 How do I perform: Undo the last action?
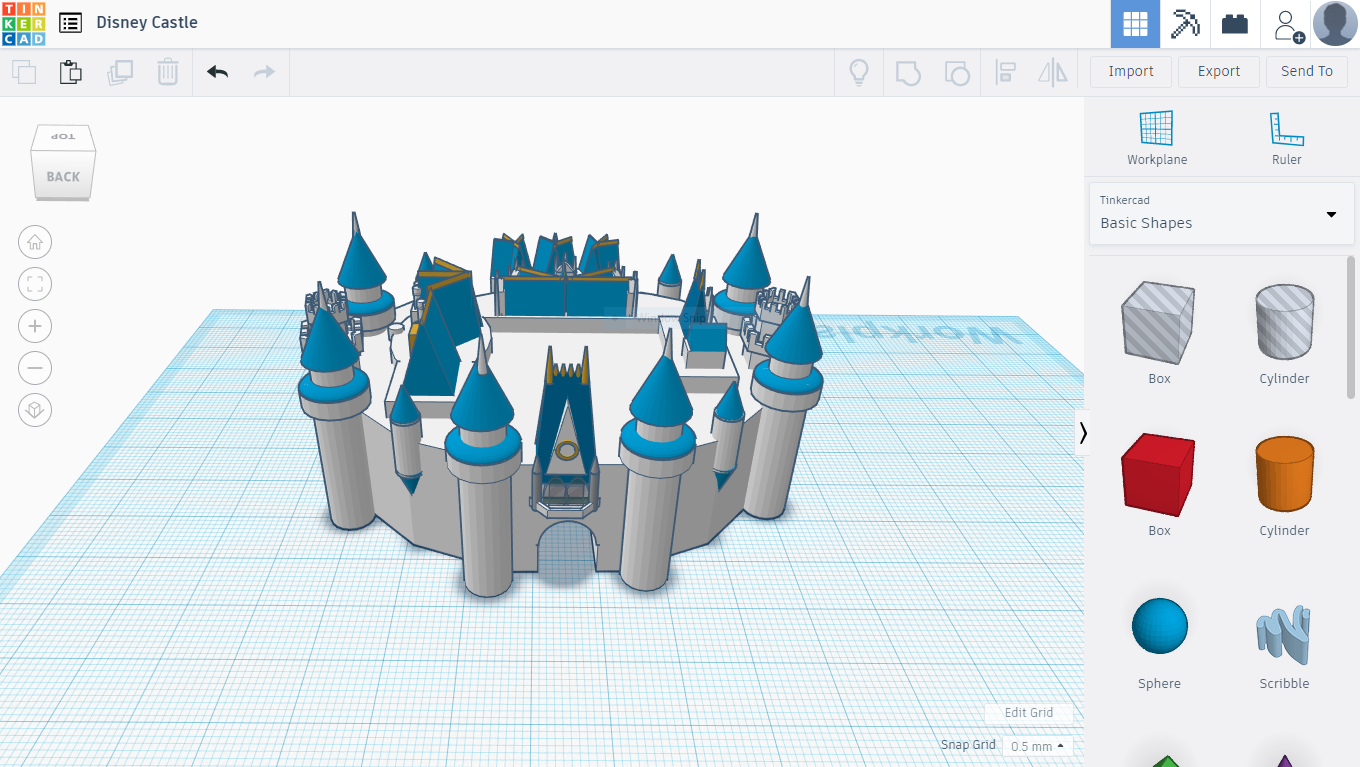(217, 72)
